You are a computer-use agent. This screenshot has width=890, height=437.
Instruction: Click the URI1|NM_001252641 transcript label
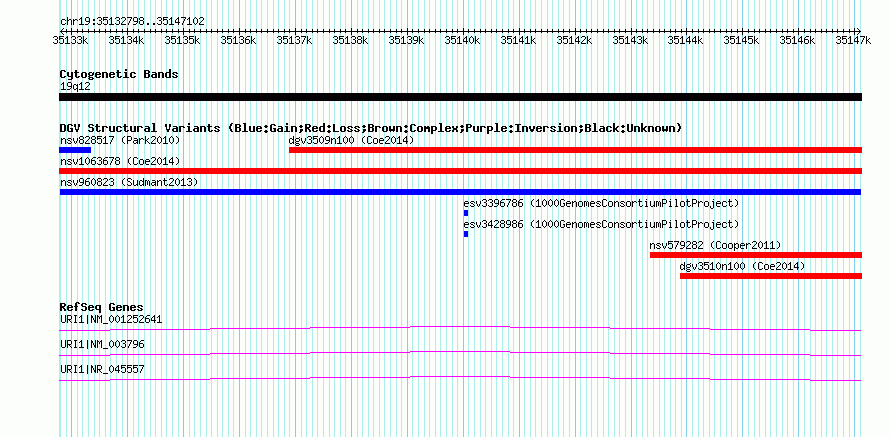[111, 320]
